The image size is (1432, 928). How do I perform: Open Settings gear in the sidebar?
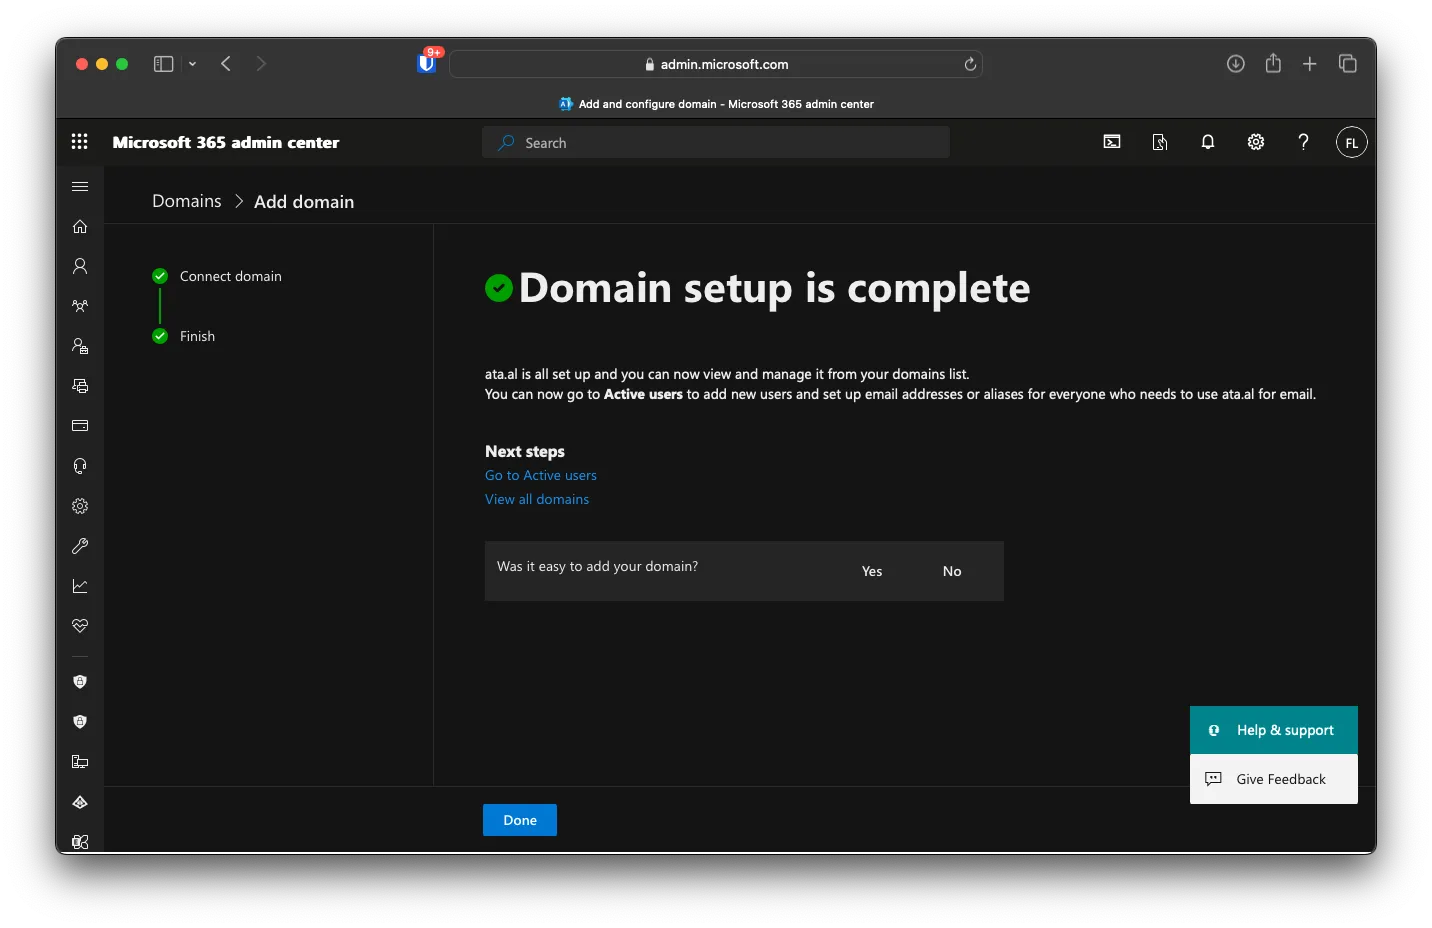(80, 506)
